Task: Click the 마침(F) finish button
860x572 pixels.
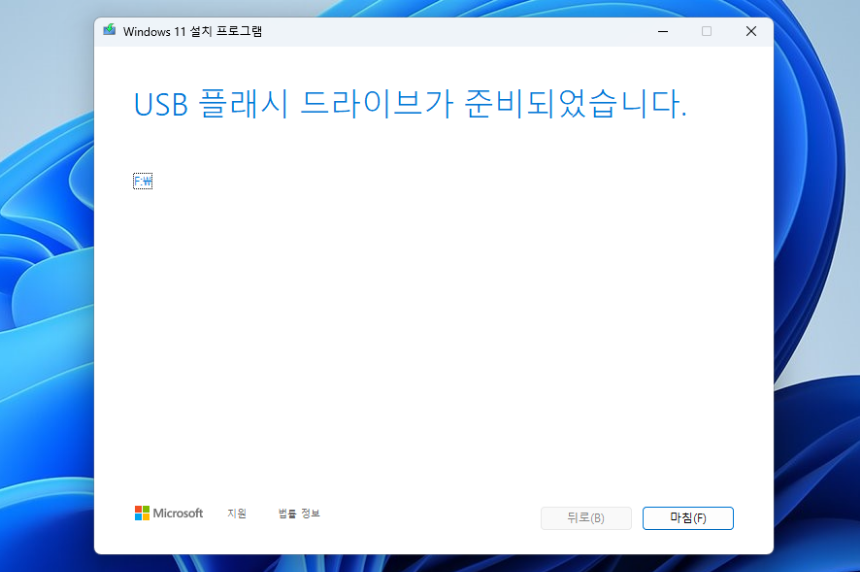Action: (x=688, y=518)
